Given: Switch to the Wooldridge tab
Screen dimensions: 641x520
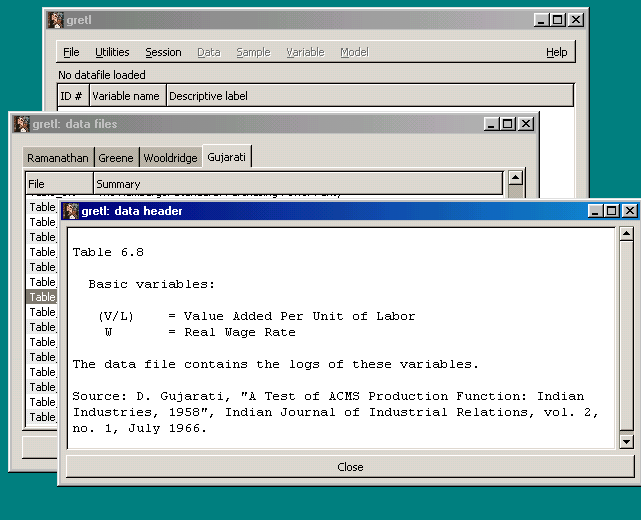Looking at the screenshot, I should coord(170,158).
